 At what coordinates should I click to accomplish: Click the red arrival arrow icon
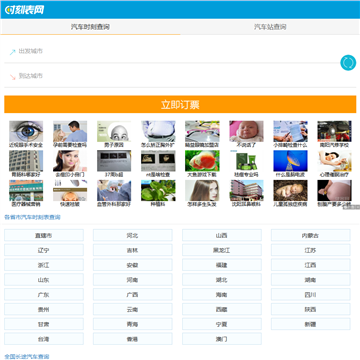click(x=13, y=77)
